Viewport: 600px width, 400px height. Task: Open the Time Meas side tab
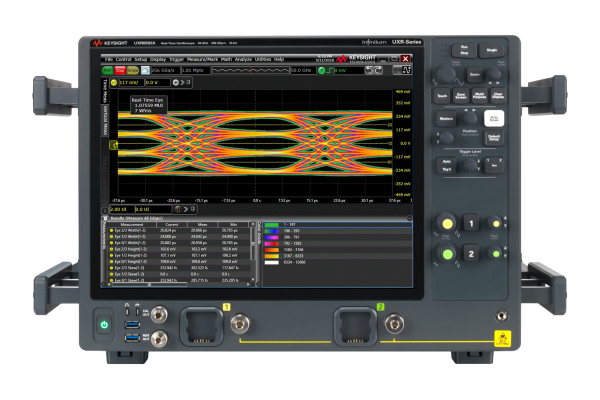coord(104,92)
